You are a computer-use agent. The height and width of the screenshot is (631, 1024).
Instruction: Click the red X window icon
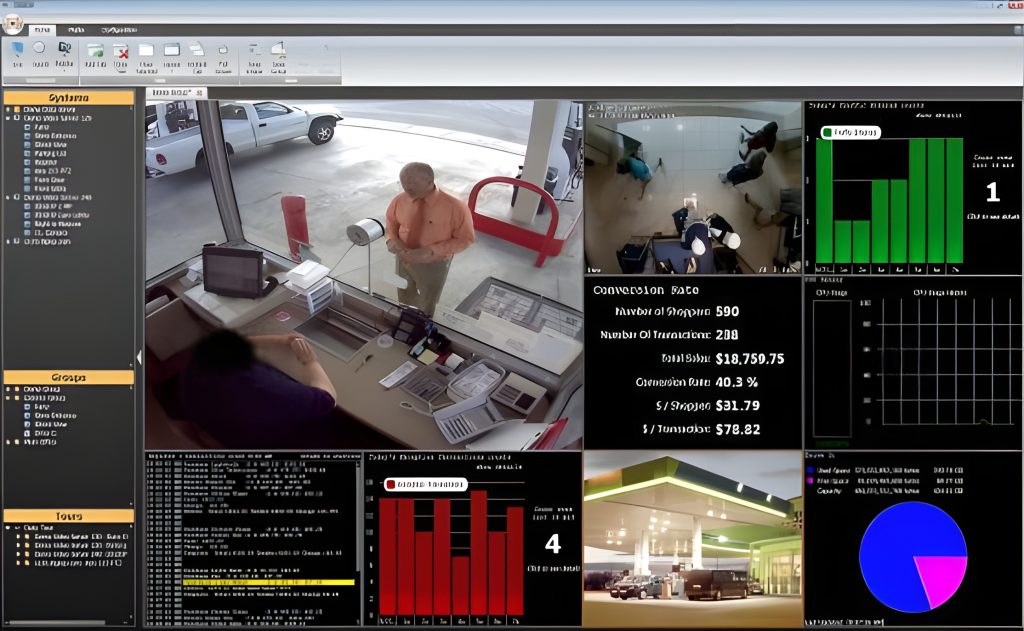pyautogui.click(x=121, y=50)
